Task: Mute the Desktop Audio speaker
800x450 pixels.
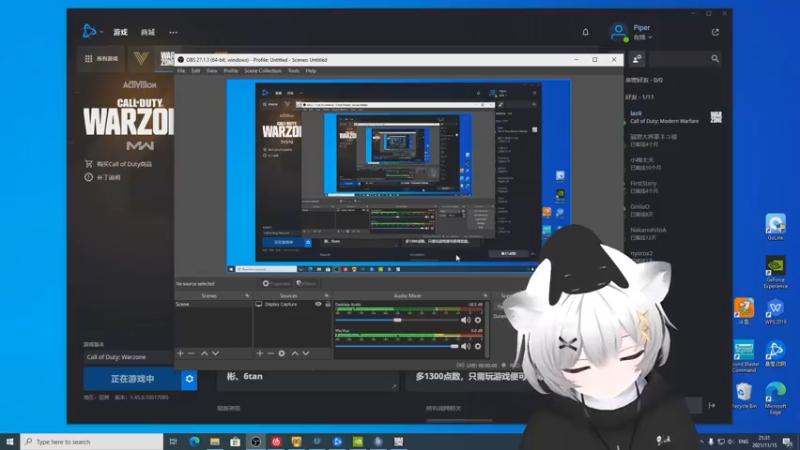Action: coord(465,320)
